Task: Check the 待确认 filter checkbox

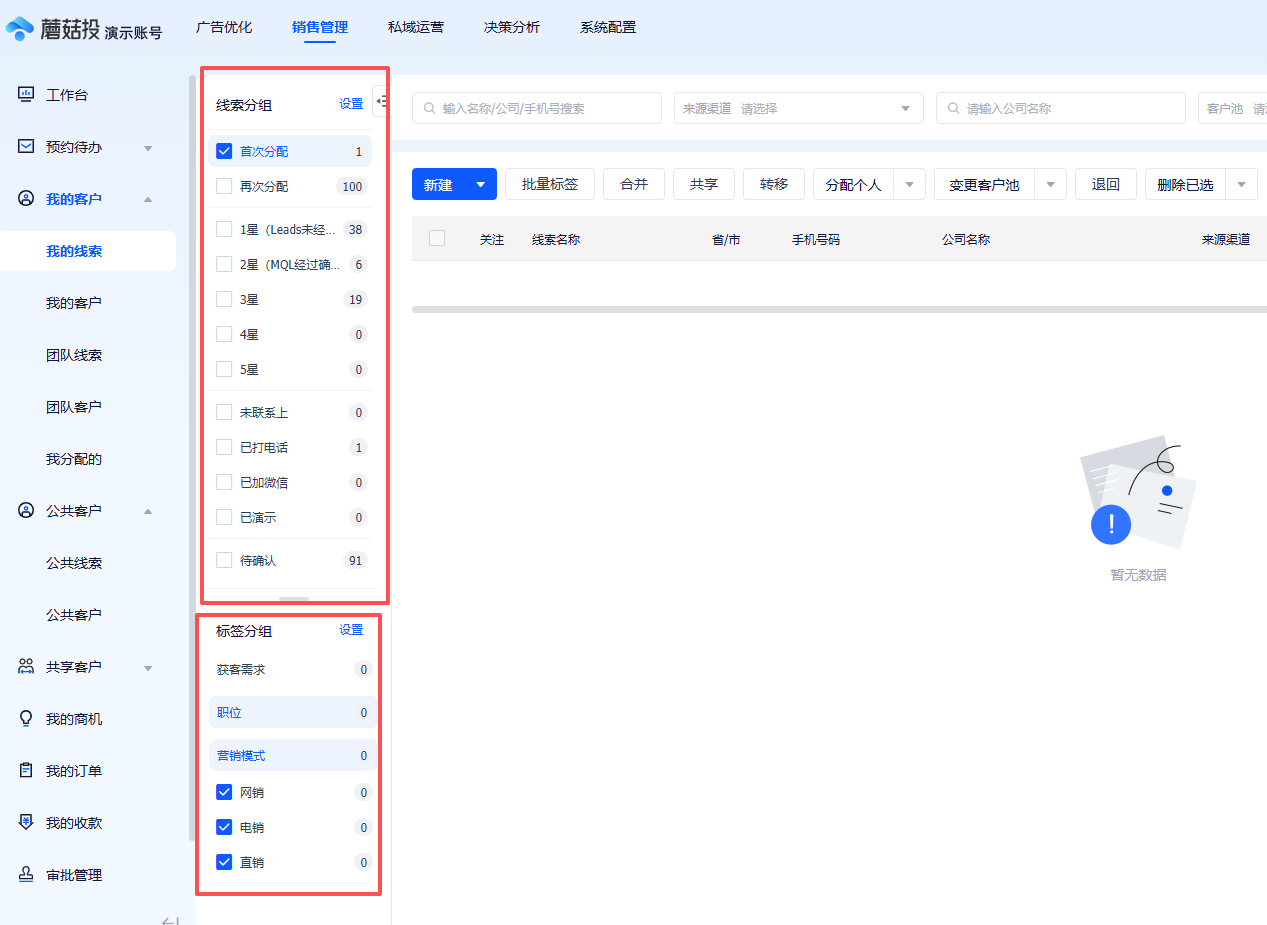Action: (224, 559)
